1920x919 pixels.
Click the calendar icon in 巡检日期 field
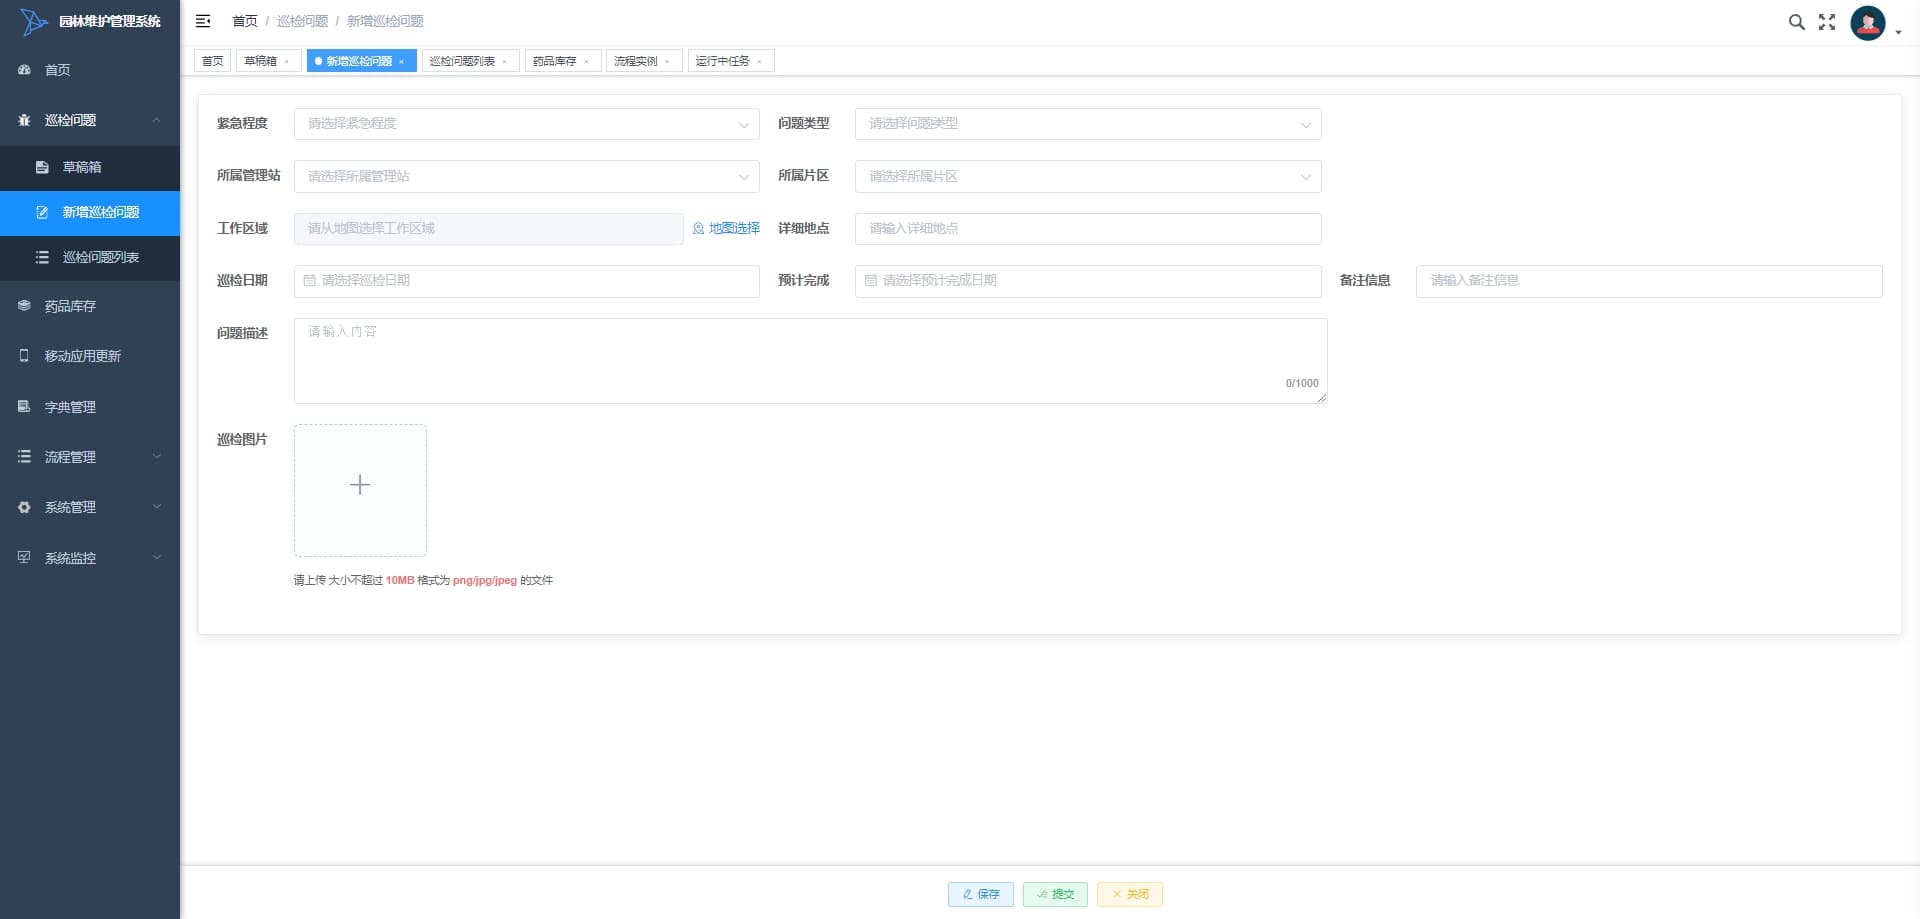pos(309,281)
